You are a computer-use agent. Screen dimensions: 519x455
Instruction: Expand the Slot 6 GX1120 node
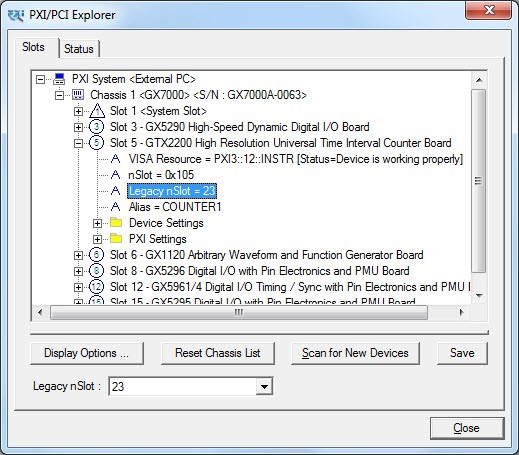pos(78,255)
